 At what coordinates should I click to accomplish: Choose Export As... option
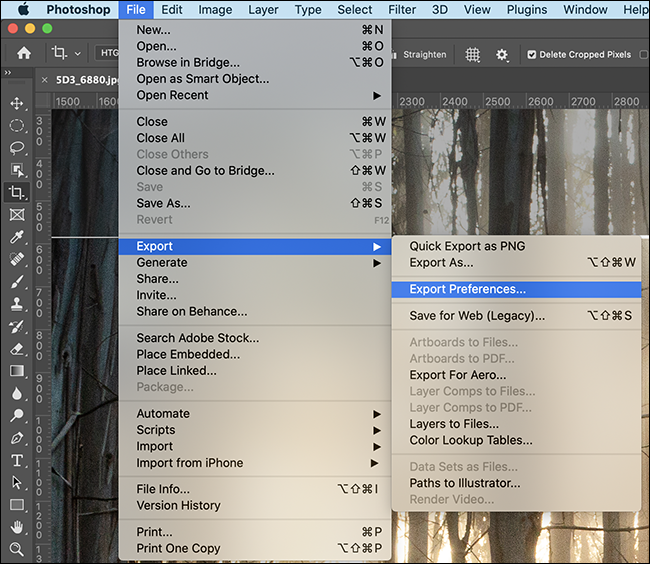(517, 263)
